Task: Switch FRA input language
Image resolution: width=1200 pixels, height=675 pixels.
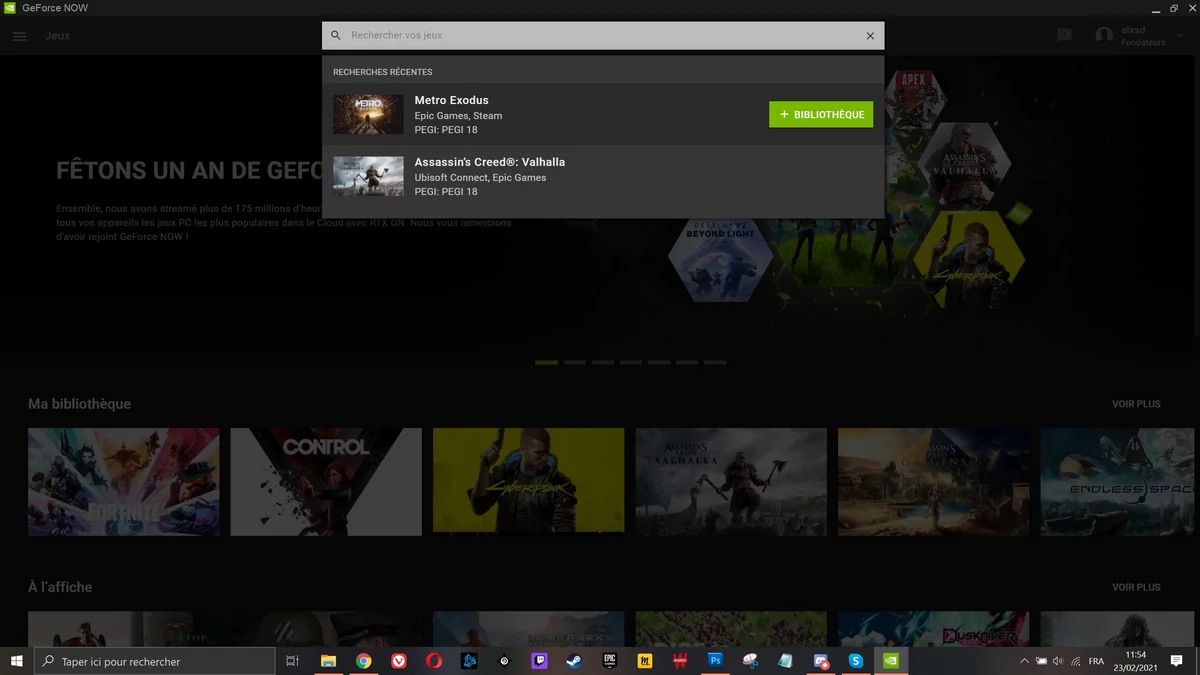Action: pos(1096,661)
